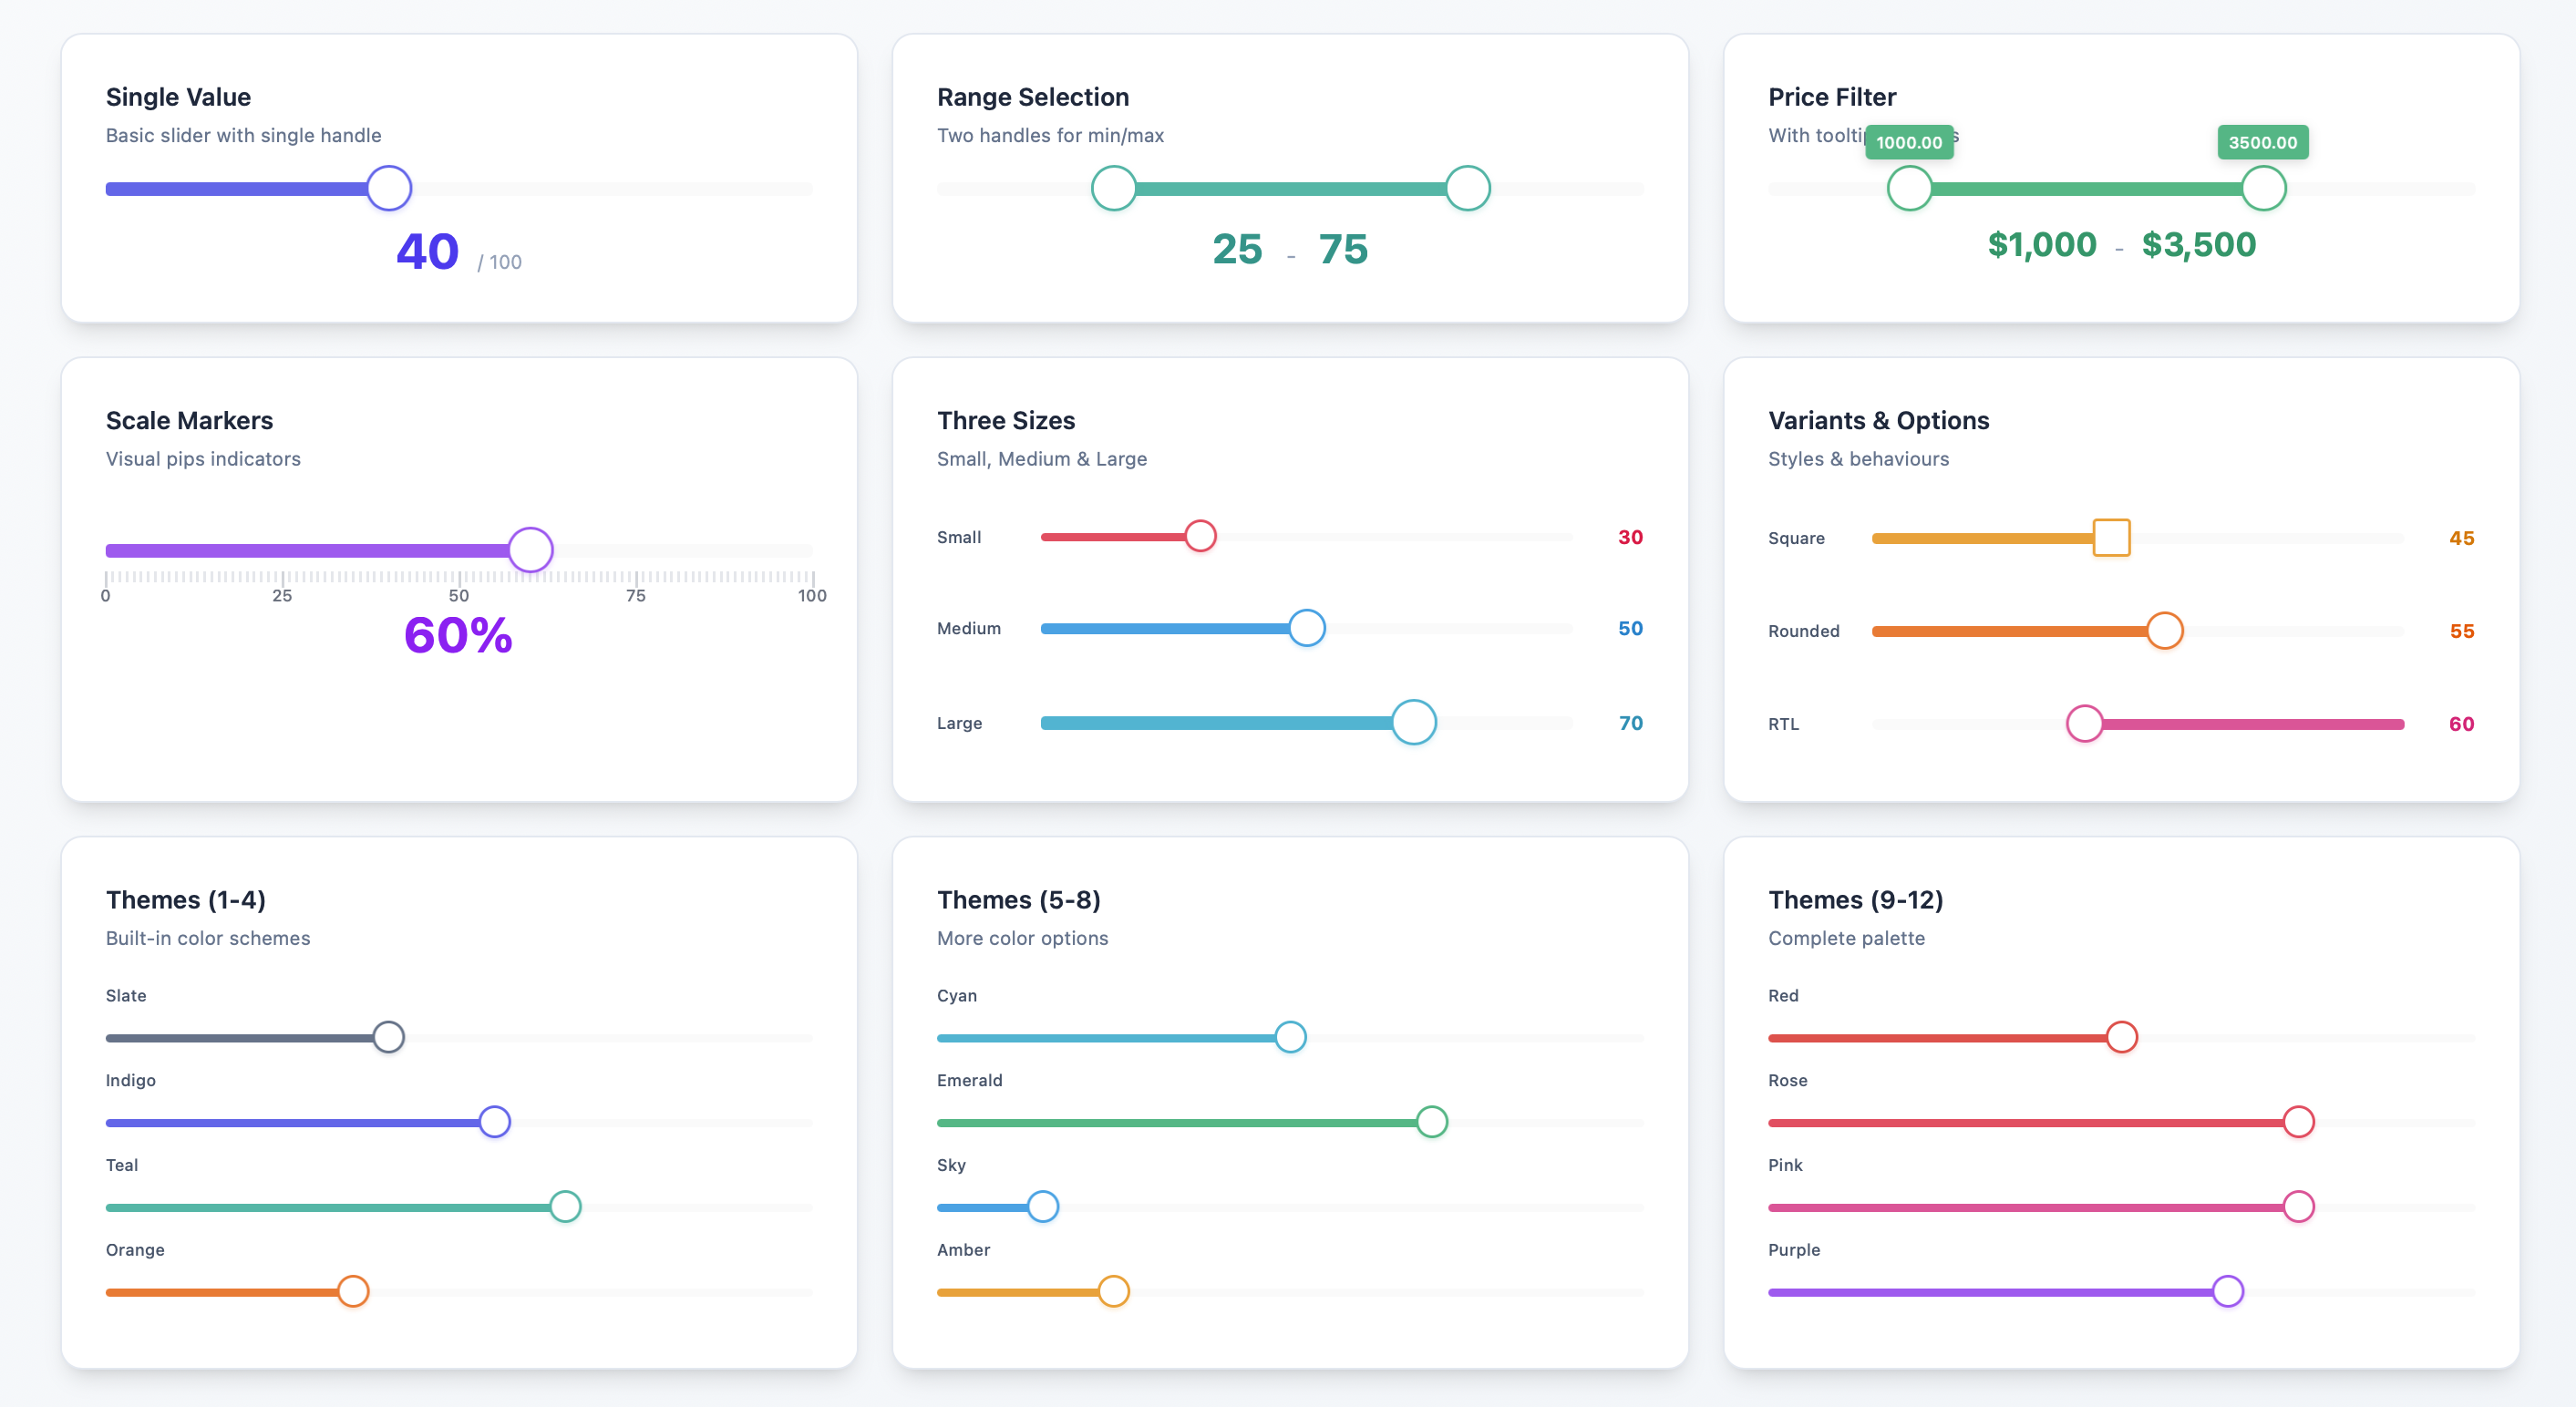
Task: Click the Amber theme slider handle
Action: (x=1113, y=1291)
